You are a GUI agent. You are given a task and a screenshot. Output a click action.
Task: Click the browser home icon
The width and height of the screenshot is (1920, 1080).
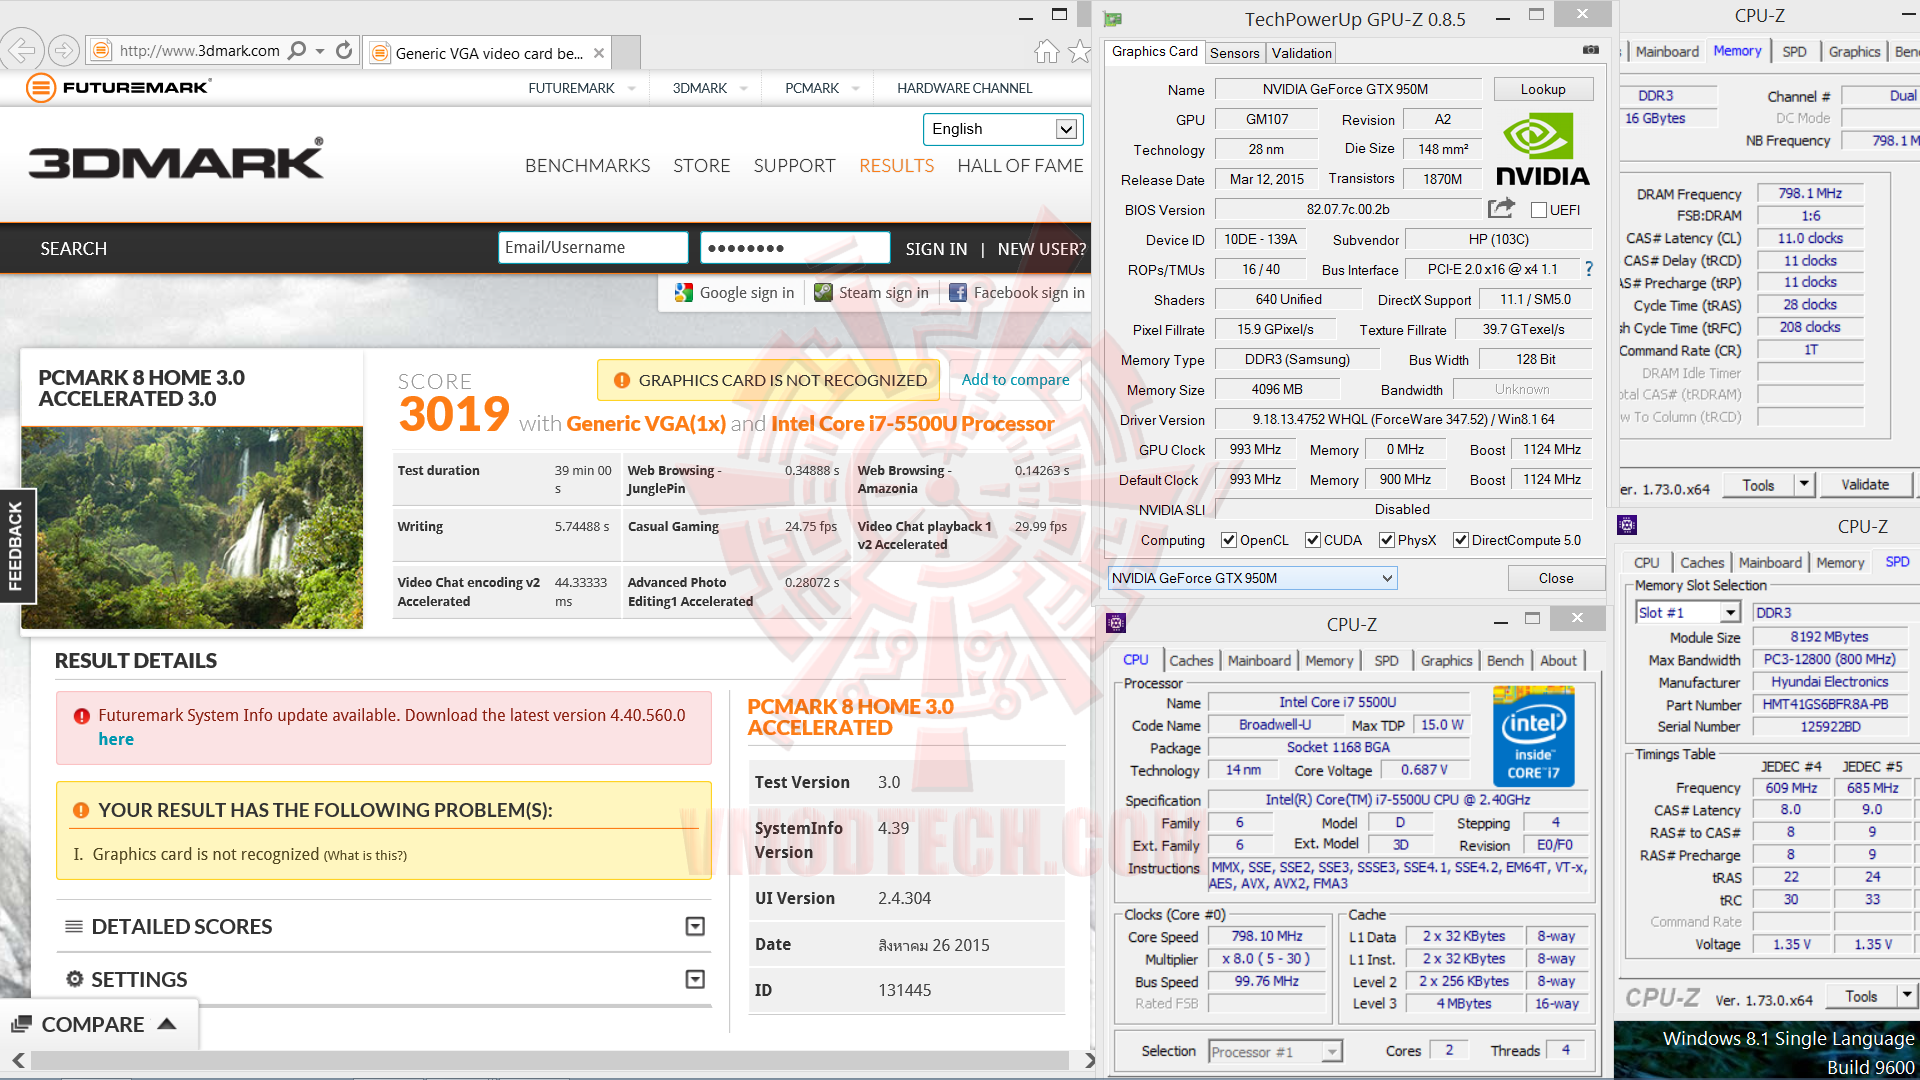pos(1046,52)
